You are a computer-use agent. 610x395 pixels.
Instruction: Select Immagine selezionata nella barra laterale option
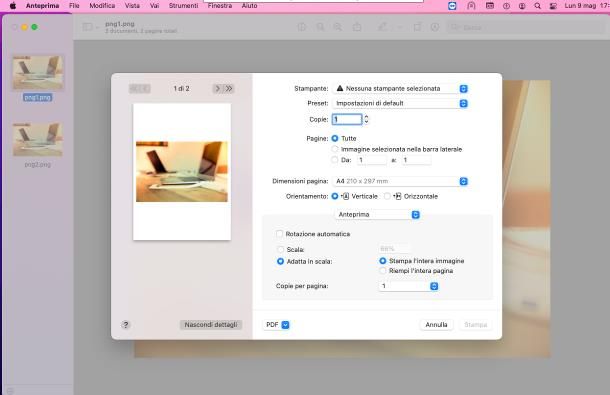(x=335, y=149)
